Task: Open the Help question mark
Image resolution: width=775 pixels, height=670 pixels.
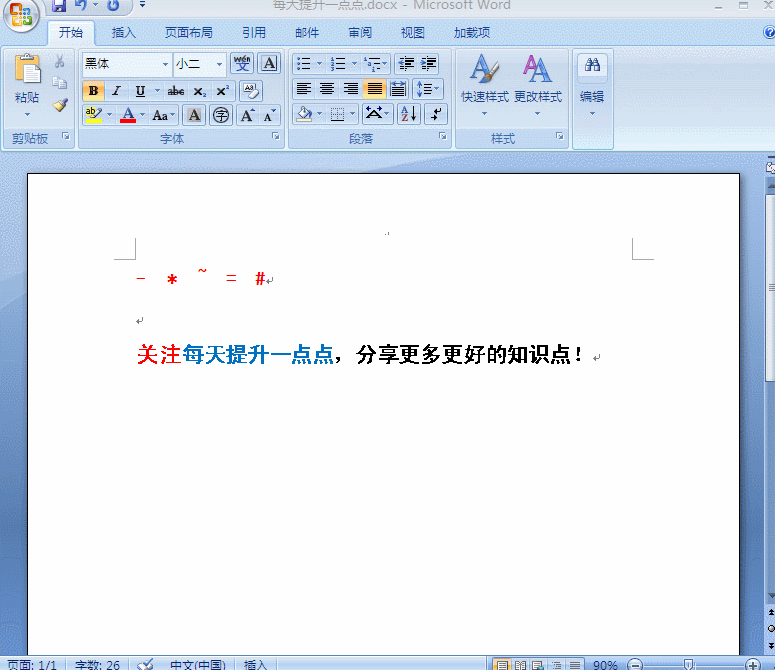Action: point(769,33)
